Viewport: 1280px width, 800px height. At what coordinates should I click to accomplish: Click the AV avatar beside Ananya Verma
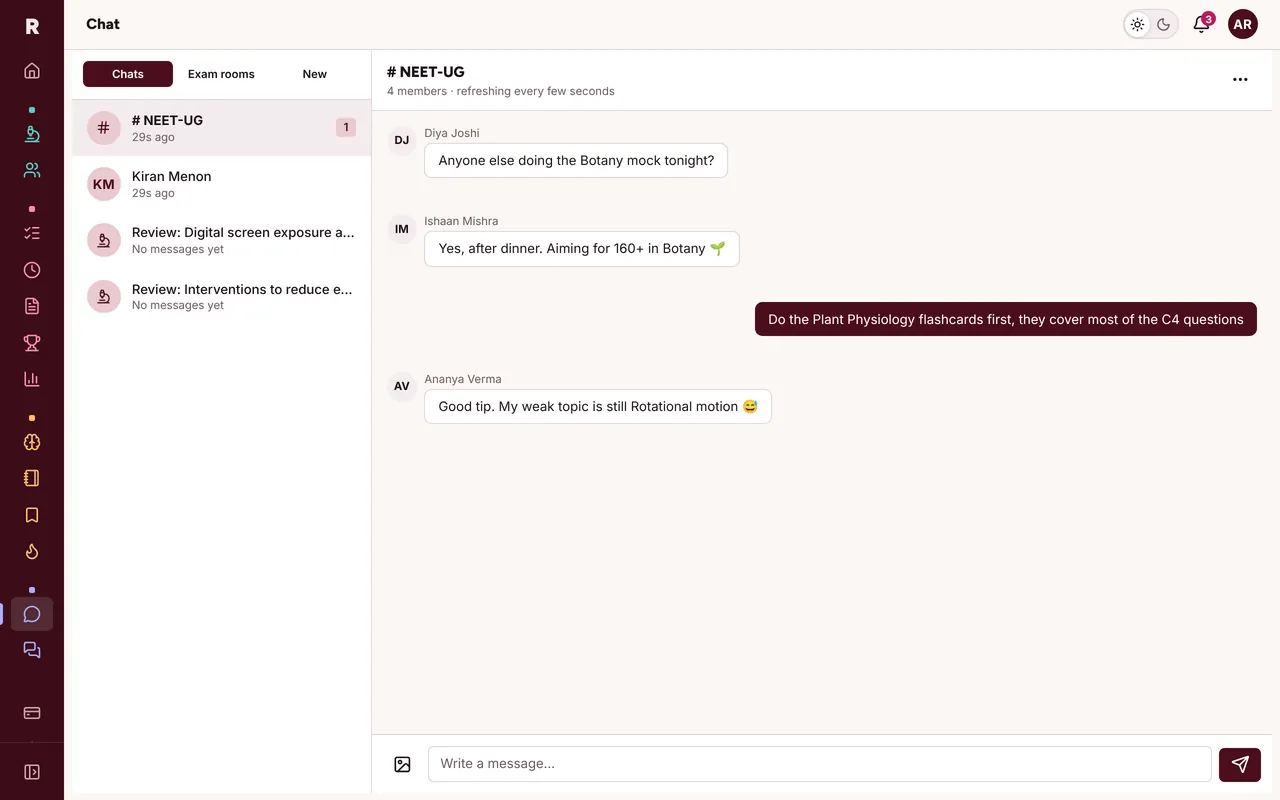(402, 386)
